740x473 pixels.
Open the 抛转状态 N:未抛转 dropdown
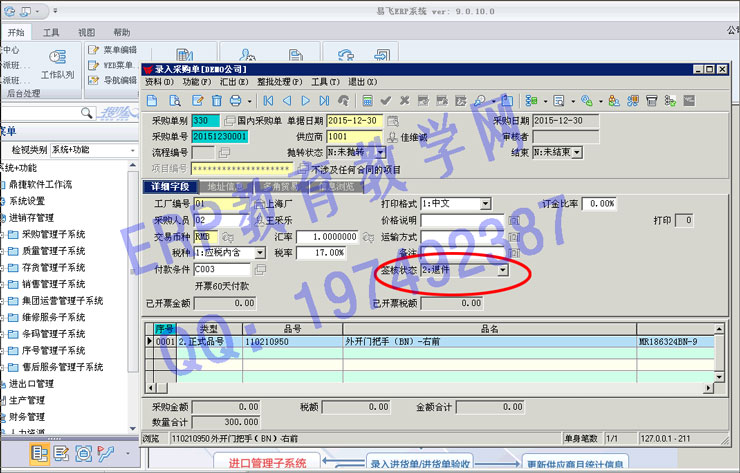381,152
